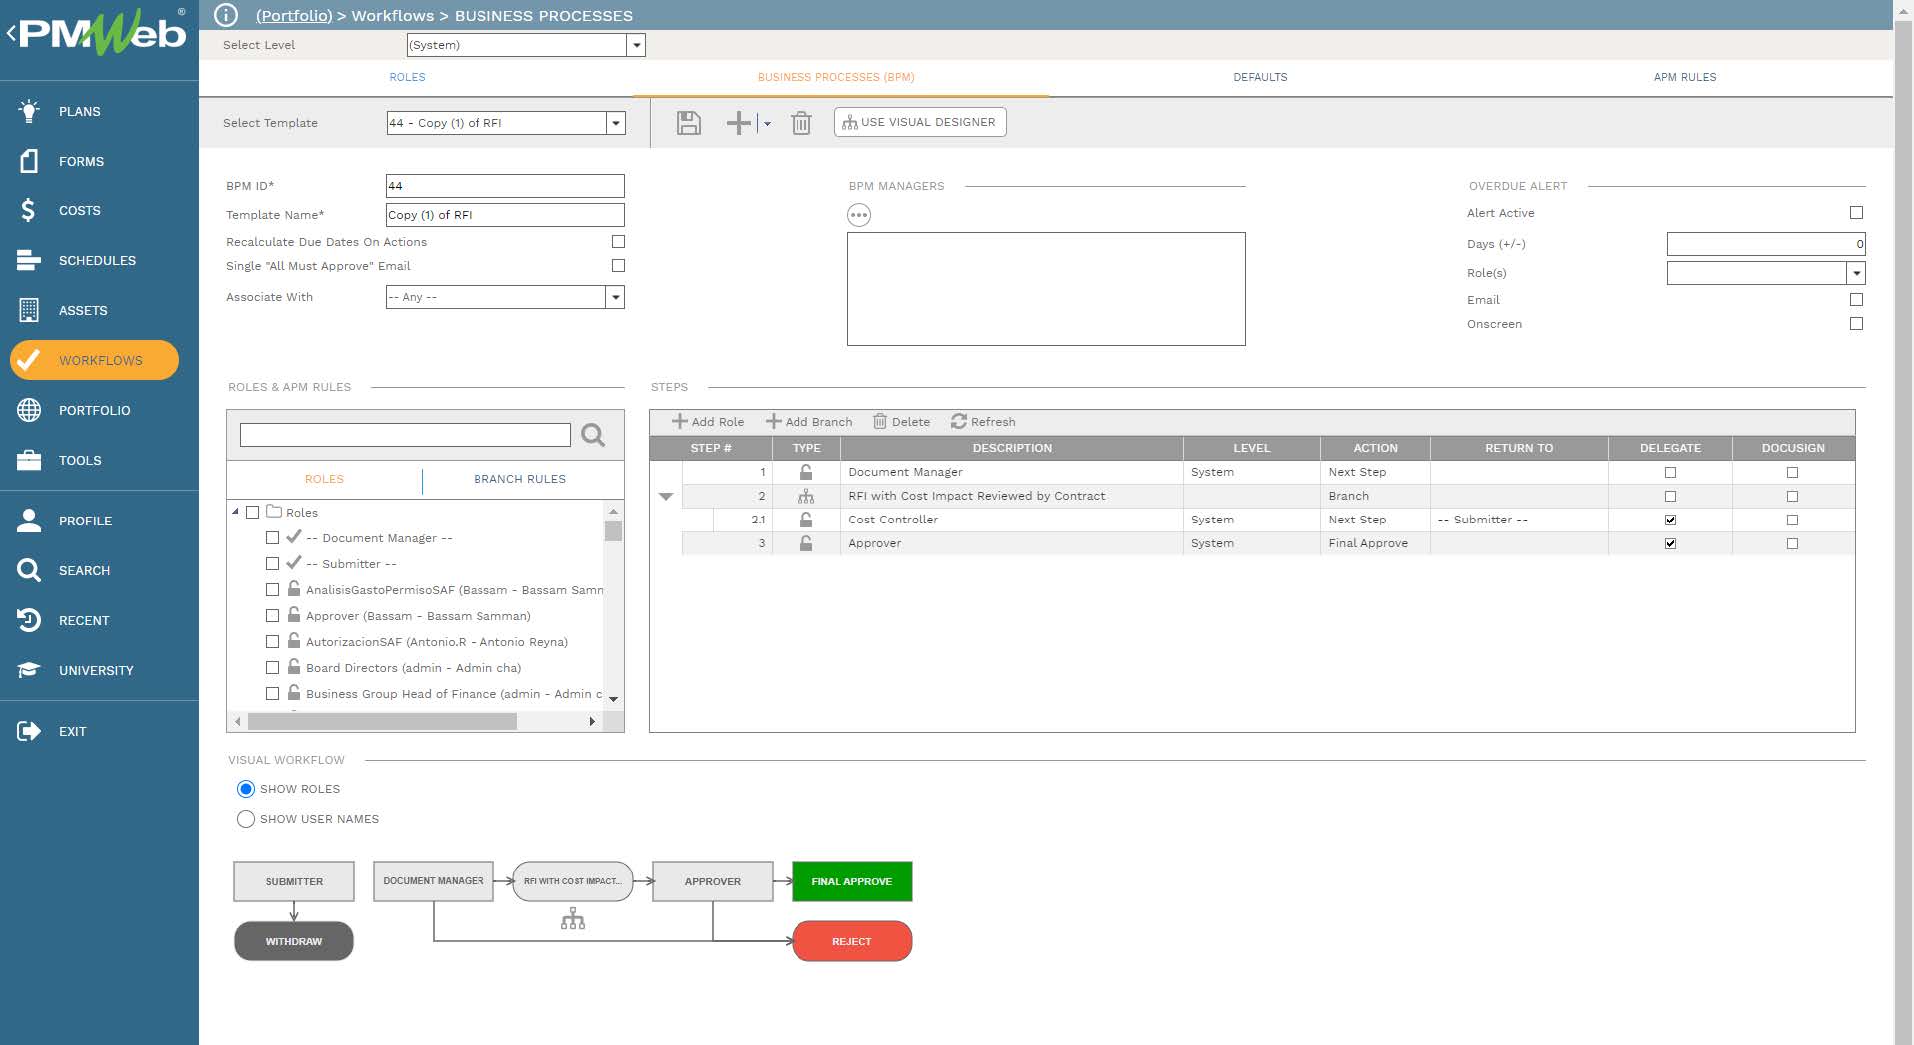Open the Portfolio section in the sidebar
This screenshot has height=1045, width=1914.
click(x=95, y=410)
